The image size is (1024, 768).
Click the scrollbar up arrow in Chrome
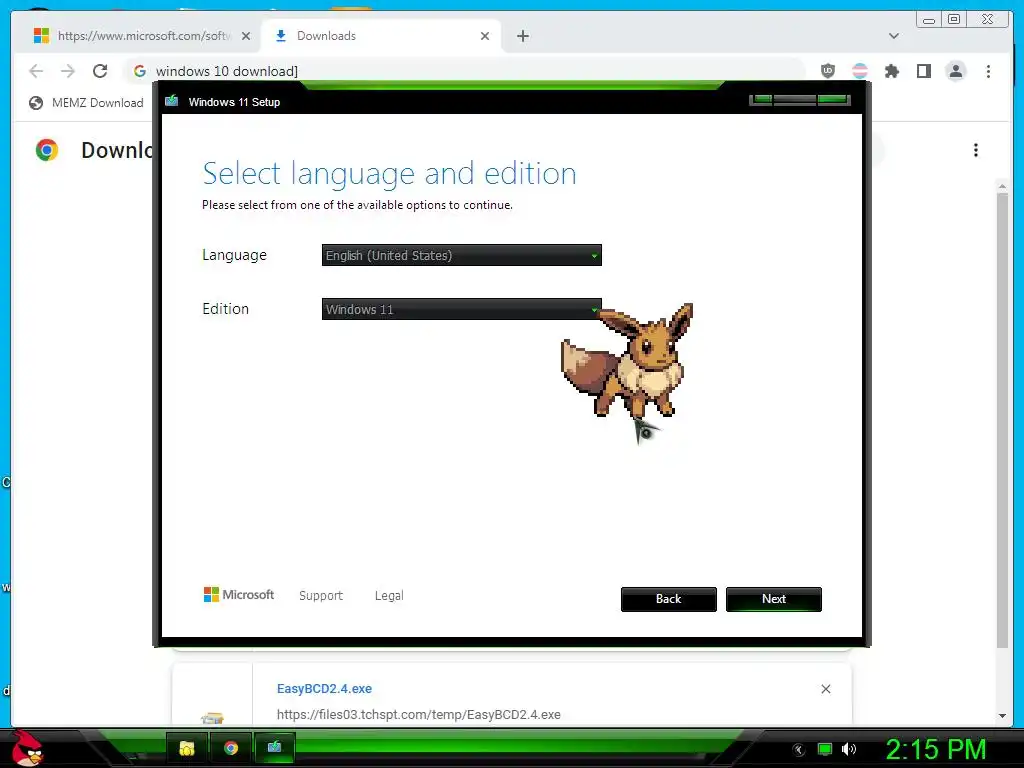coord(1002,186)
